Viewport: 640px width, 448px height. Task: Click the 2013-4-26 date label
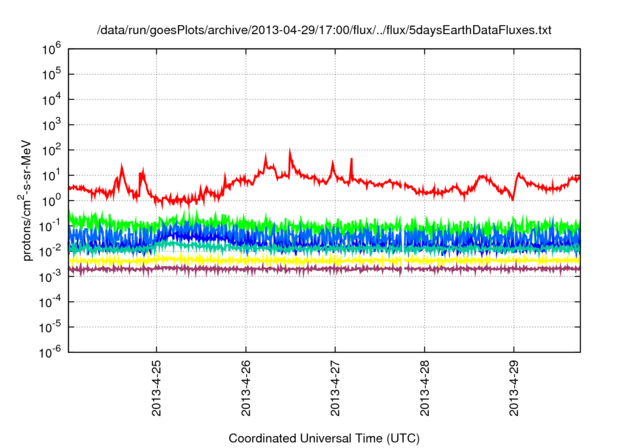coord(246,388)
